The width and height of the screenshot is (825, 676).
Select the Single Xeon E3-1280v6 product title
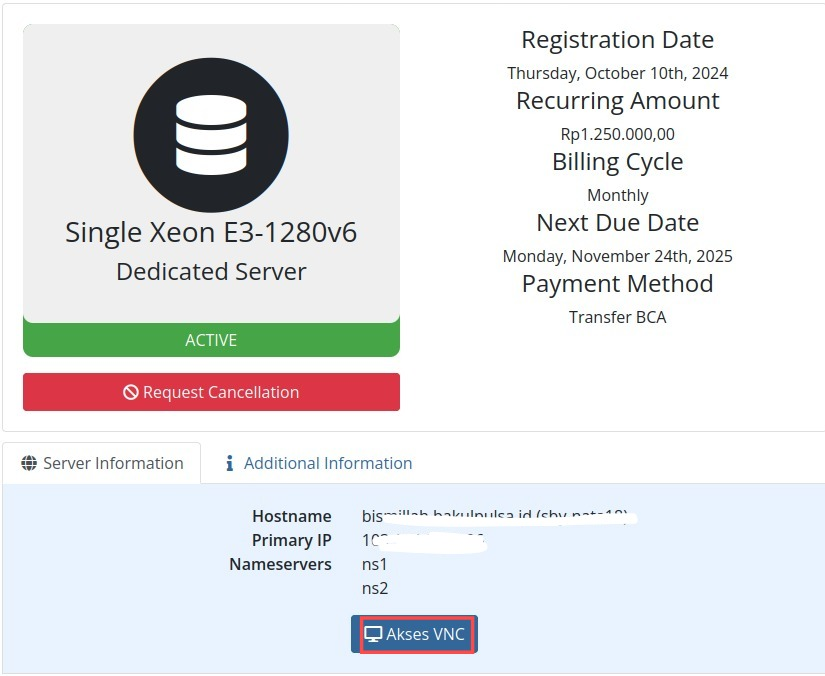coord(211,232)
